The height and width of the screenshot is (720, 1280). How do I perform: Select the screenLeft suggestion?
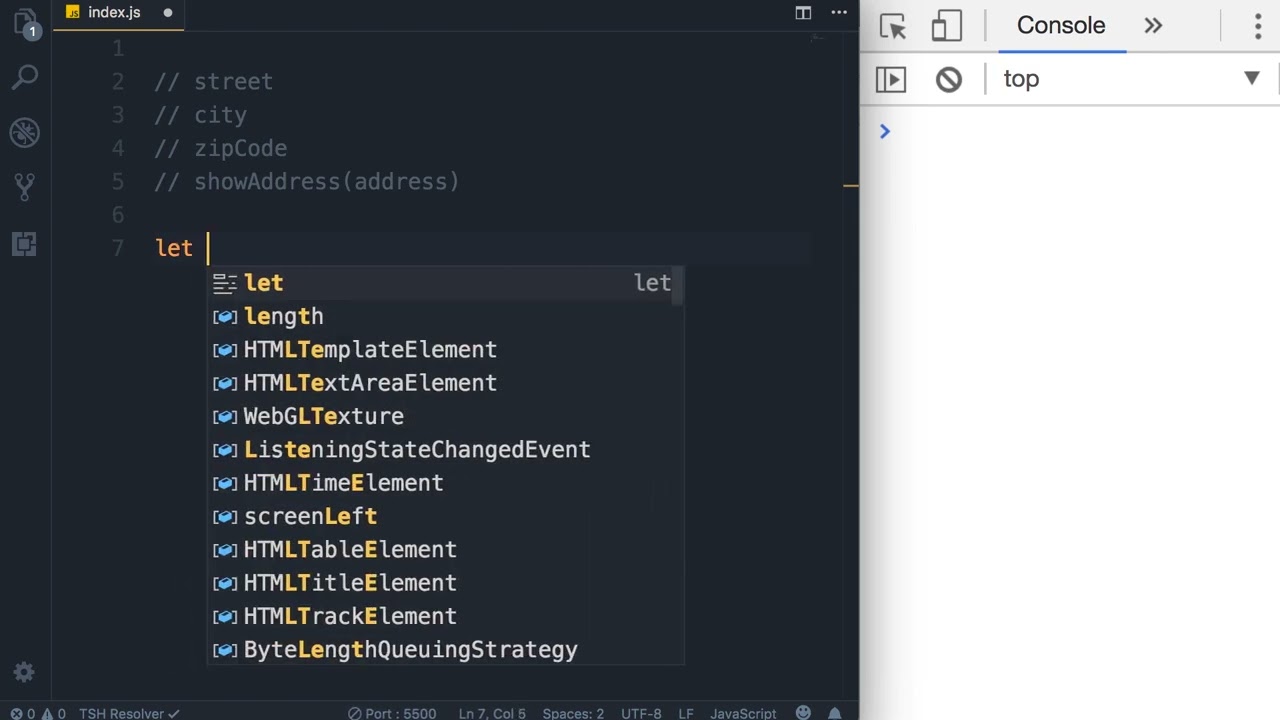[x=446, y=516]
